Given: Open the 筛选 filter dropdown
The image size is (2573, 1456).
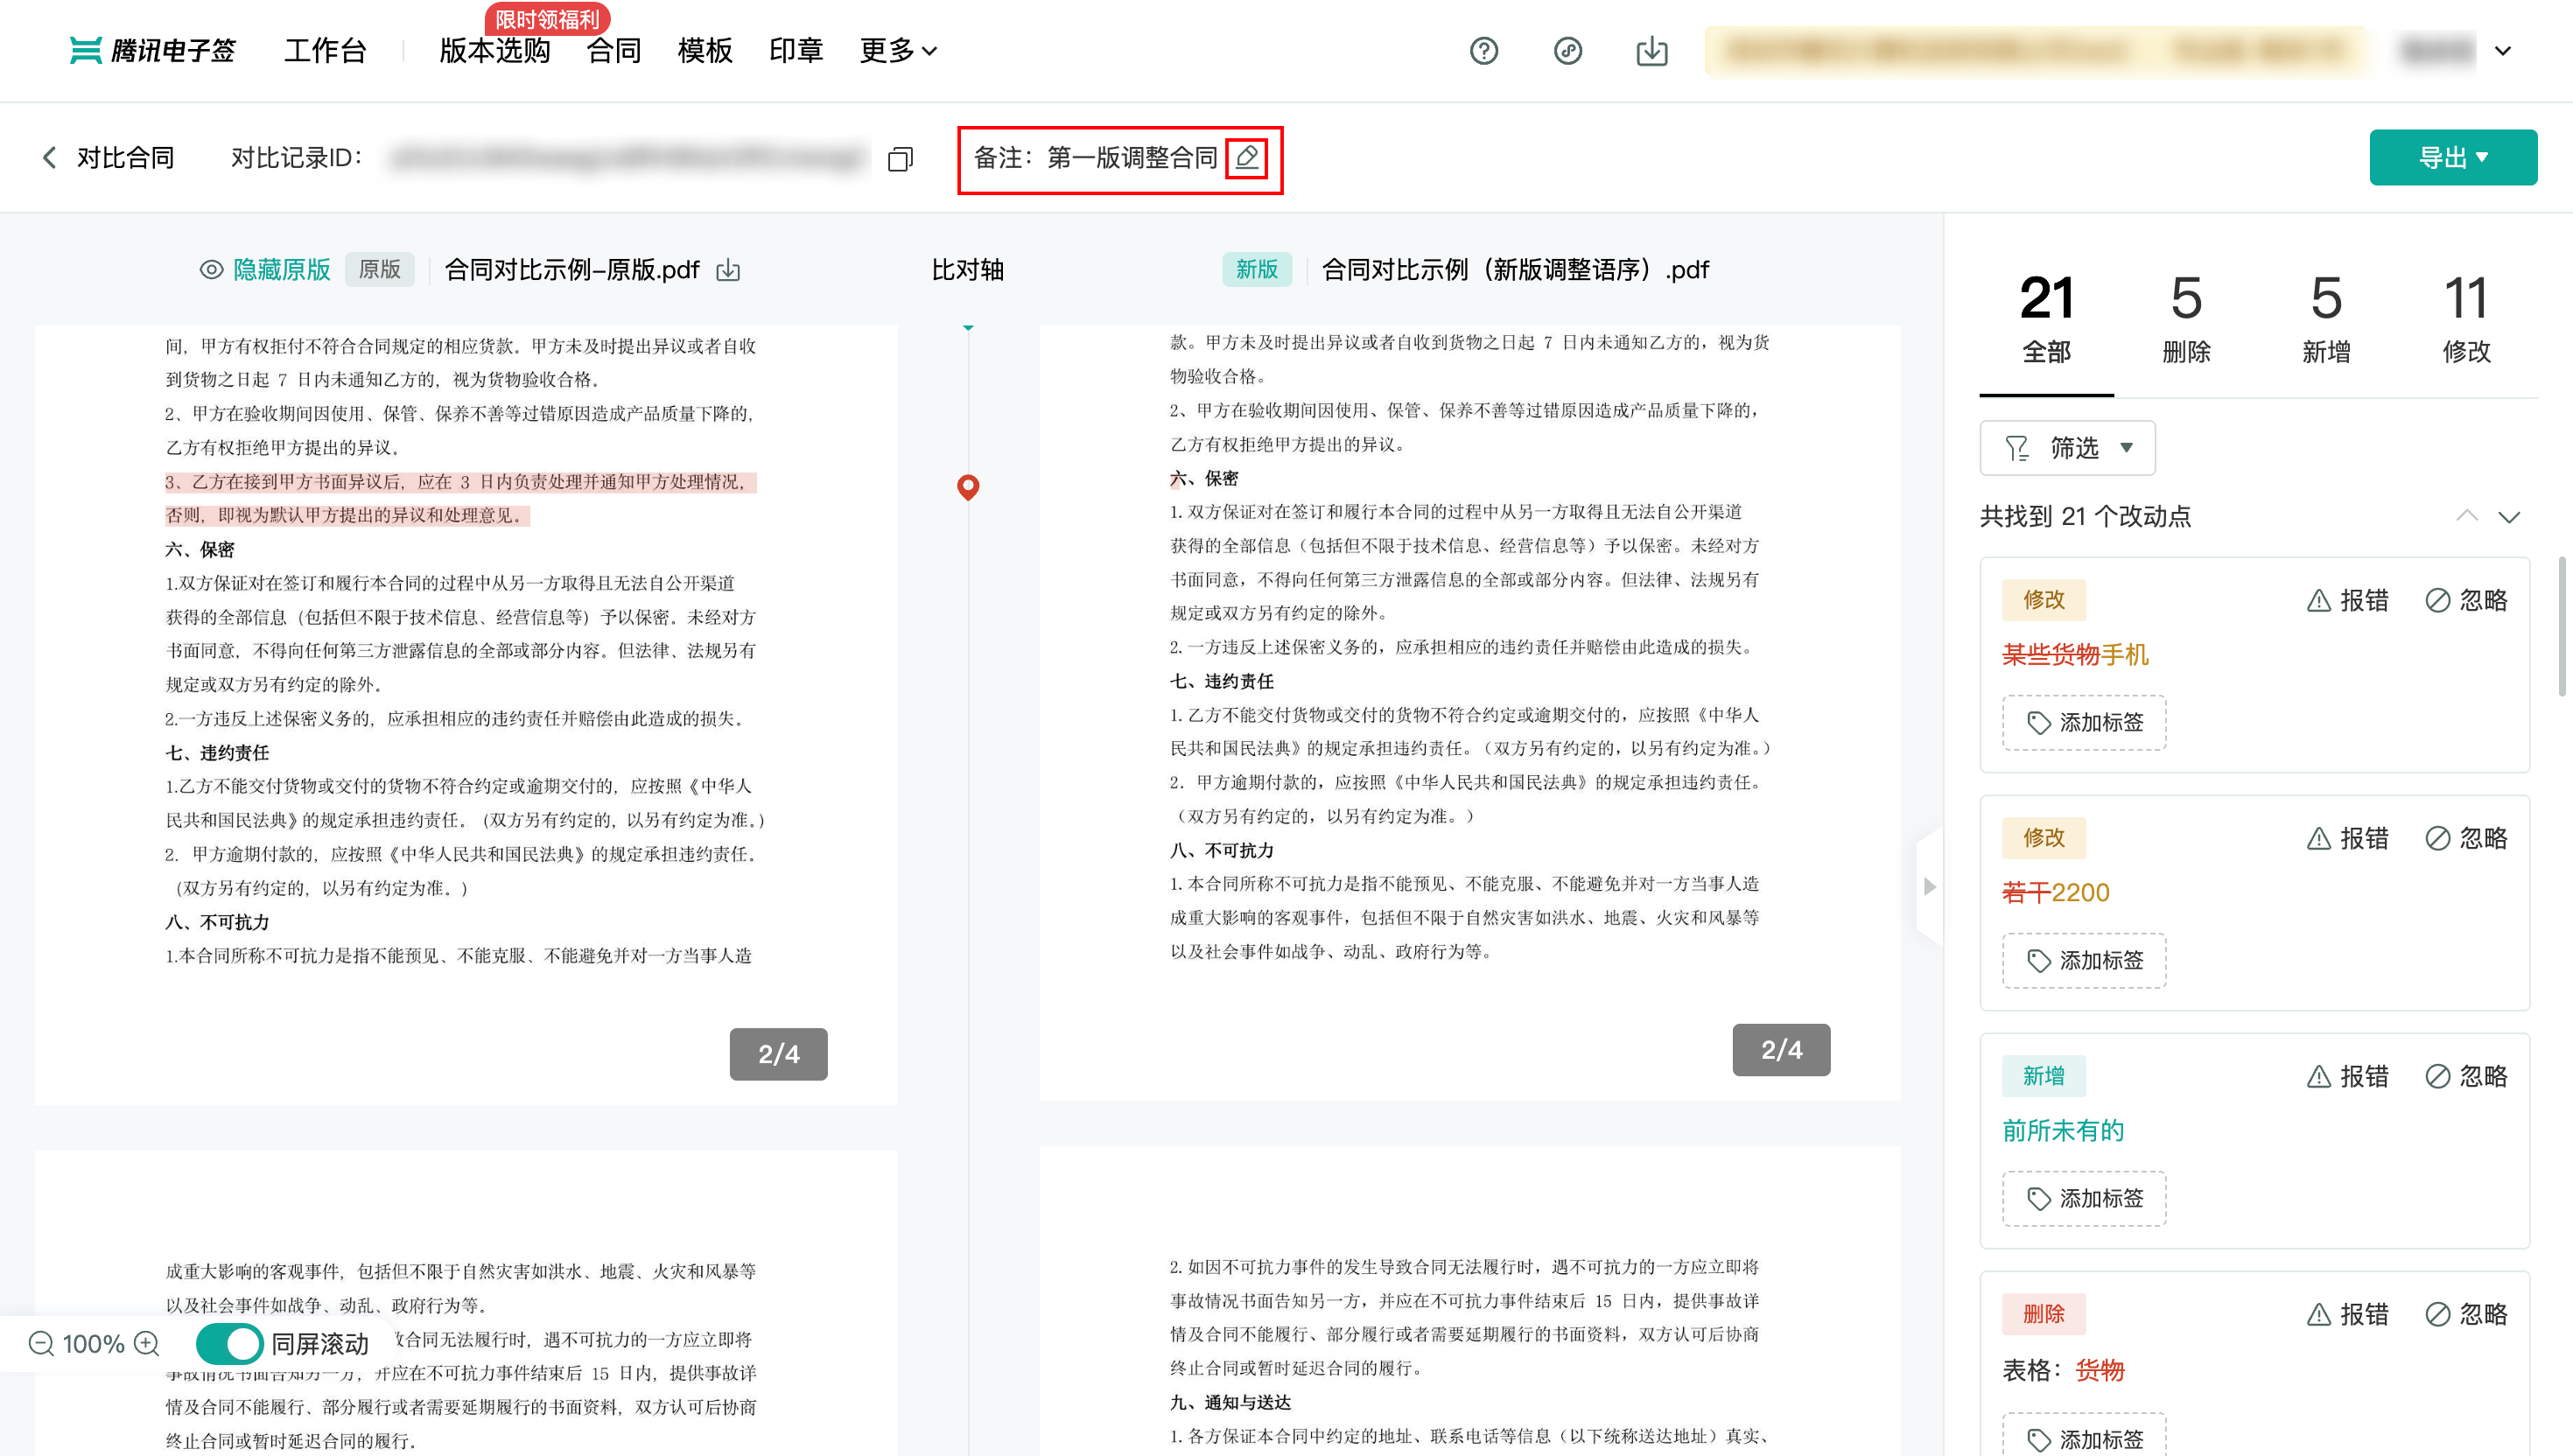Looking at the screenshot, I should click(2067, 448).
